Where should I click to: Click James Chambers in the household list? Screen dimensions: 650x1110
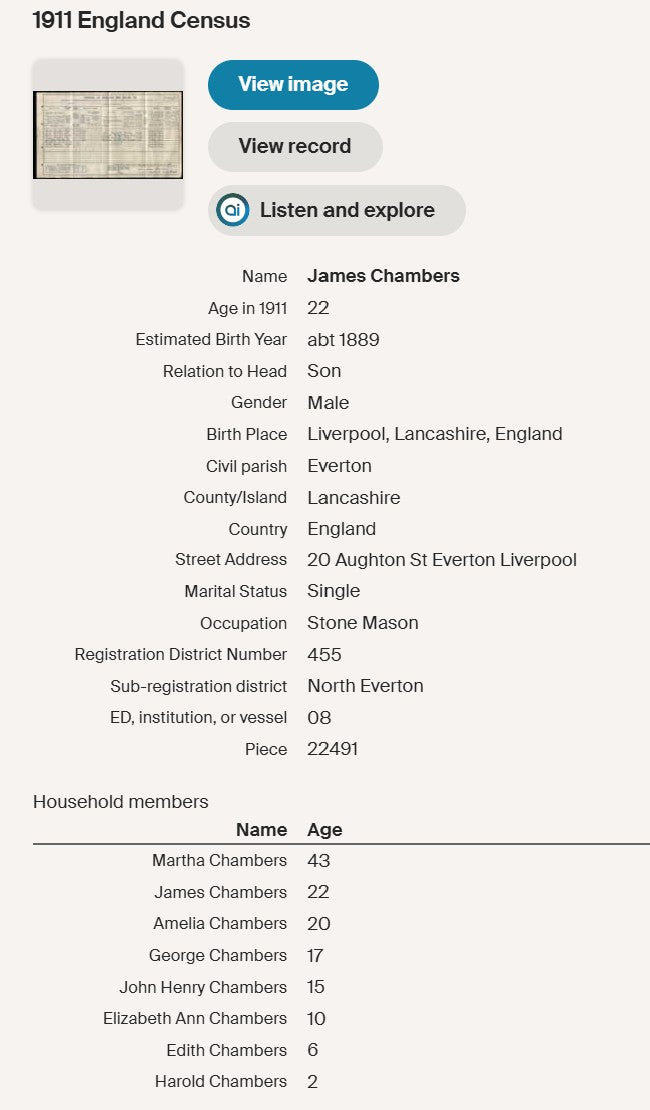[x=221, y=892]
